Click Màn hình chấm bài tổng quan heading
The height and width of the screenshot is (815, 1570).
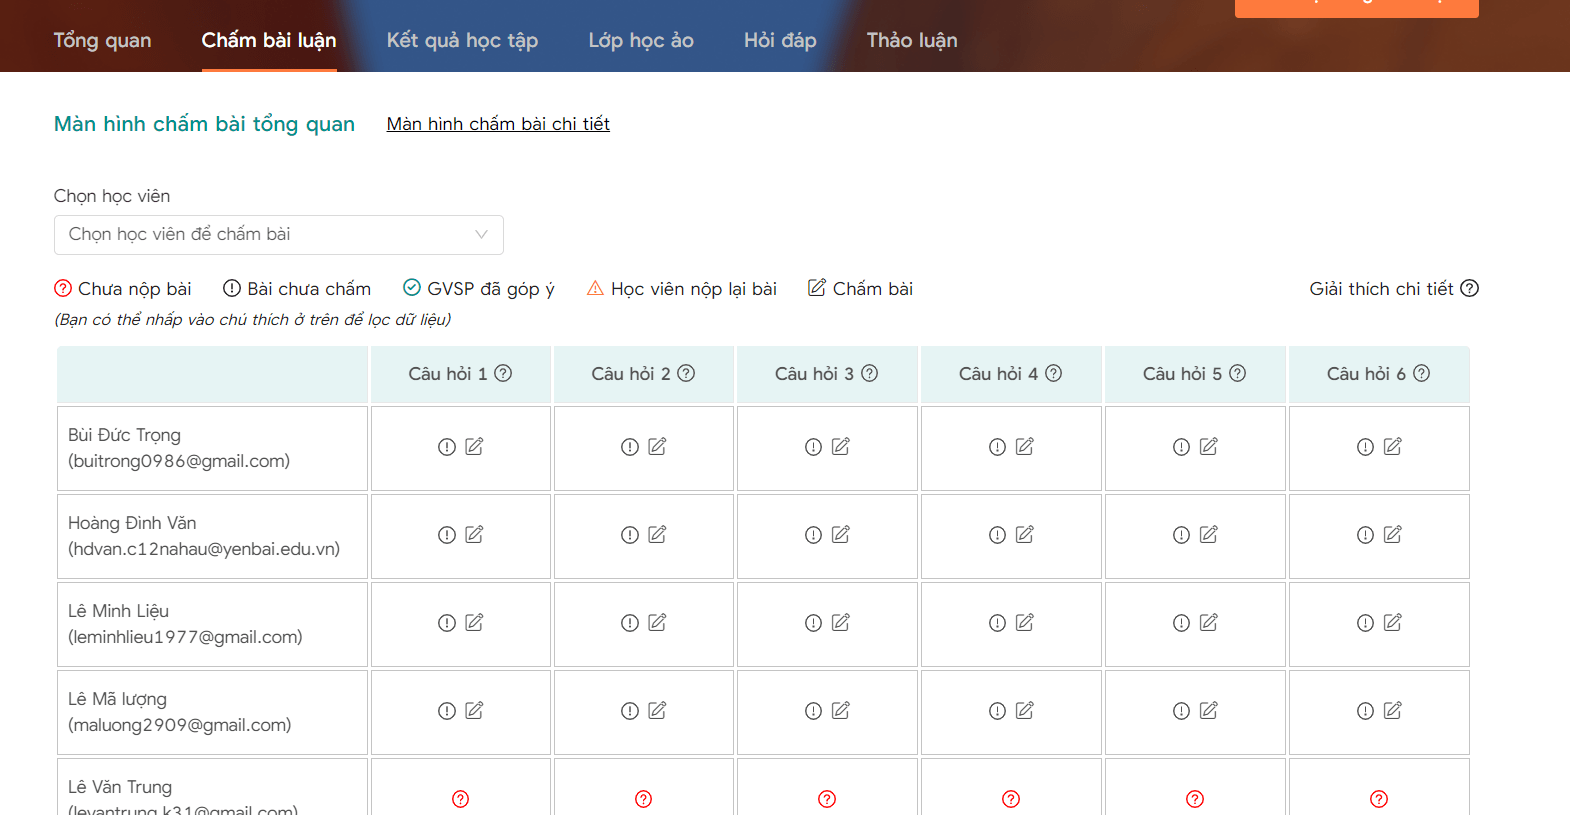click(x=205, y=124)
